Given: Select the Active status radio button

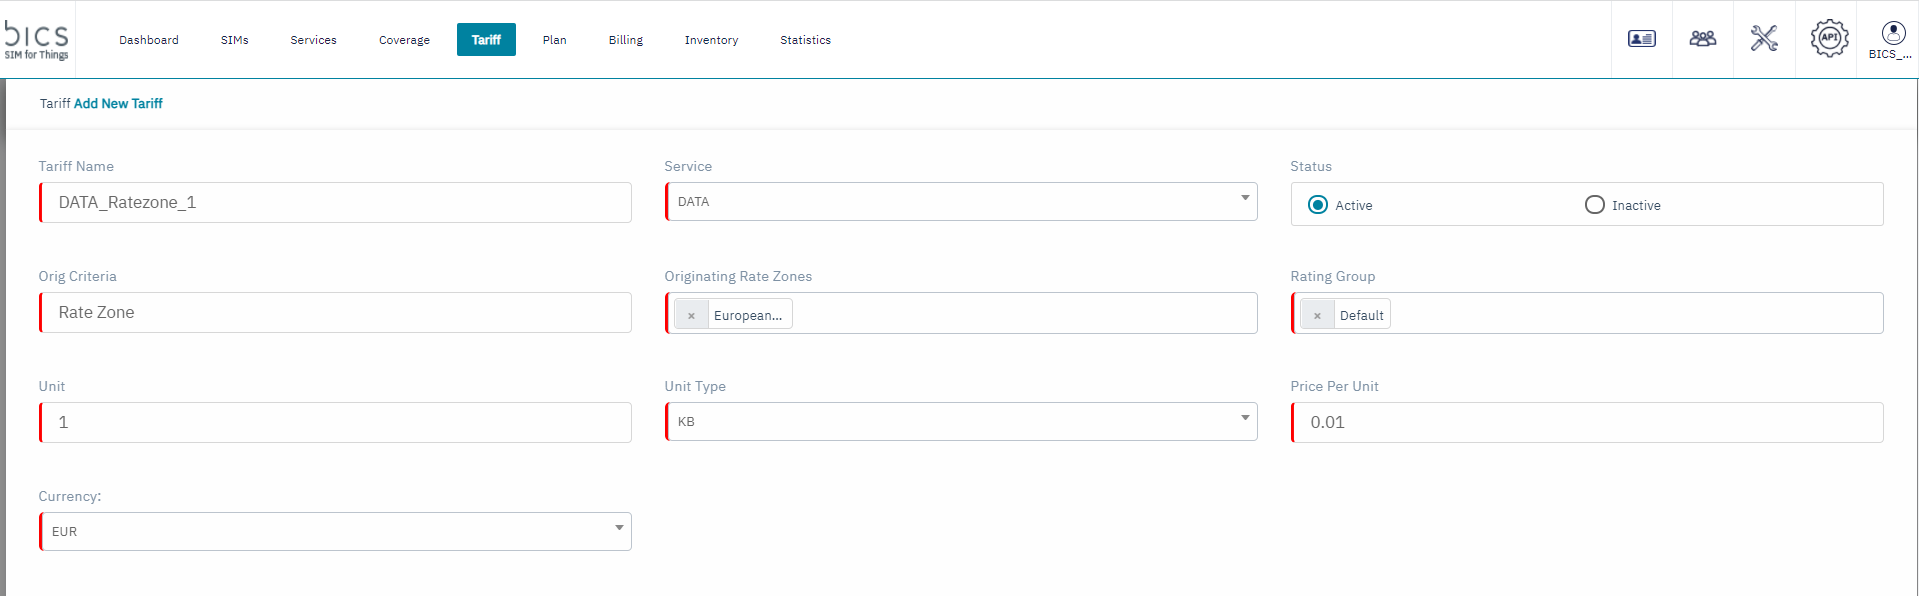Looking at the screenshot, I should coord(1318,205).
